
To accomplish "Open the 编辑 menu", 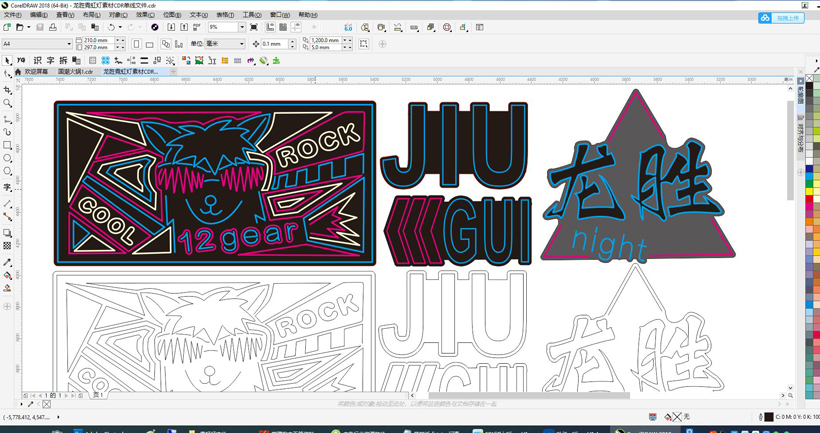I will coord(39,15).
